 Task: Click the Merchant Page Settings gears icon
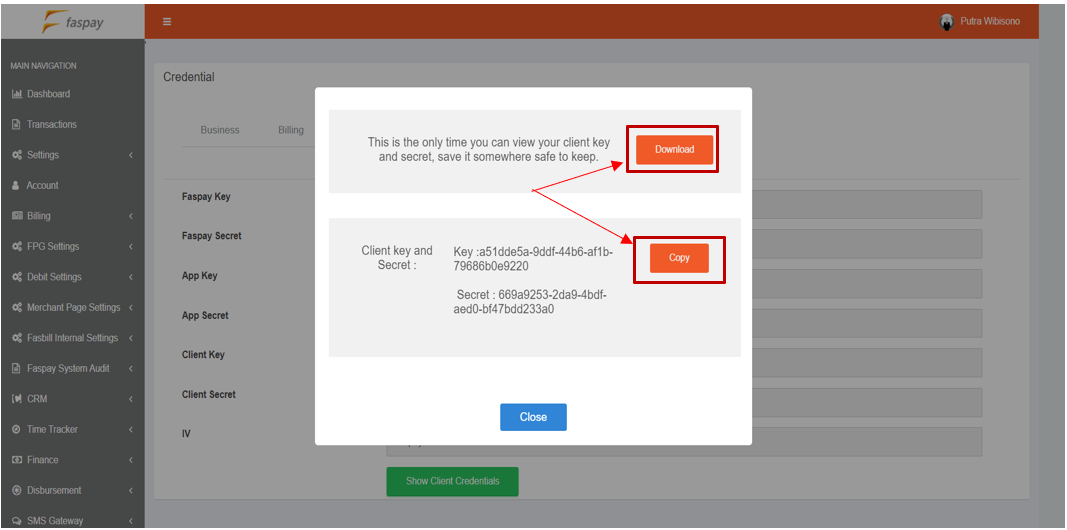coord(17,308)
